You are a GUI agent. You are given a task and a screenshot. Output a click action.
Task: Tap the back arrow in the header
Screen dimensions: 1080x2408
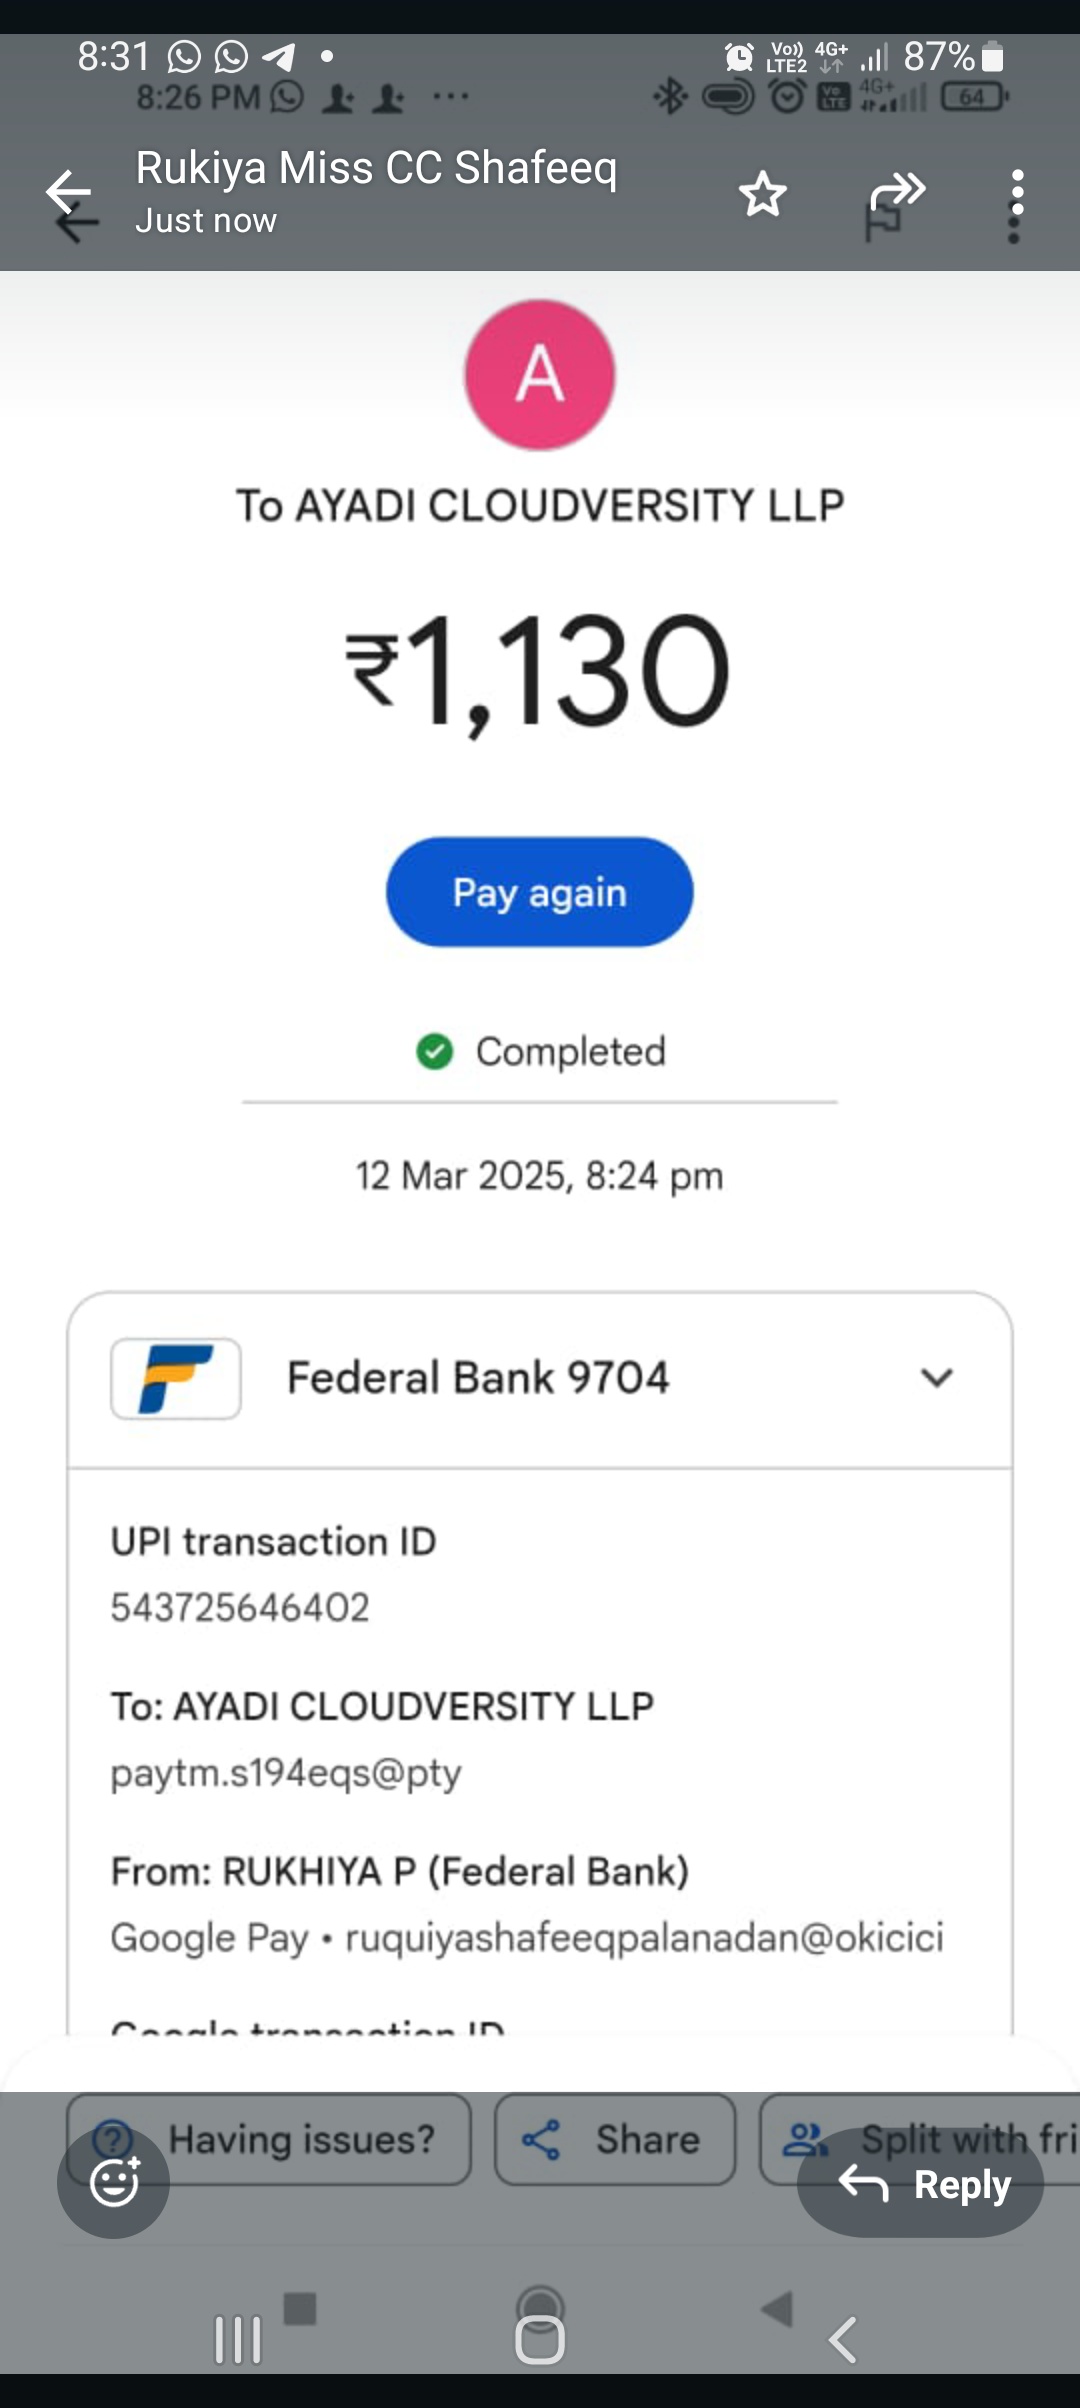(x=68, y=193)
